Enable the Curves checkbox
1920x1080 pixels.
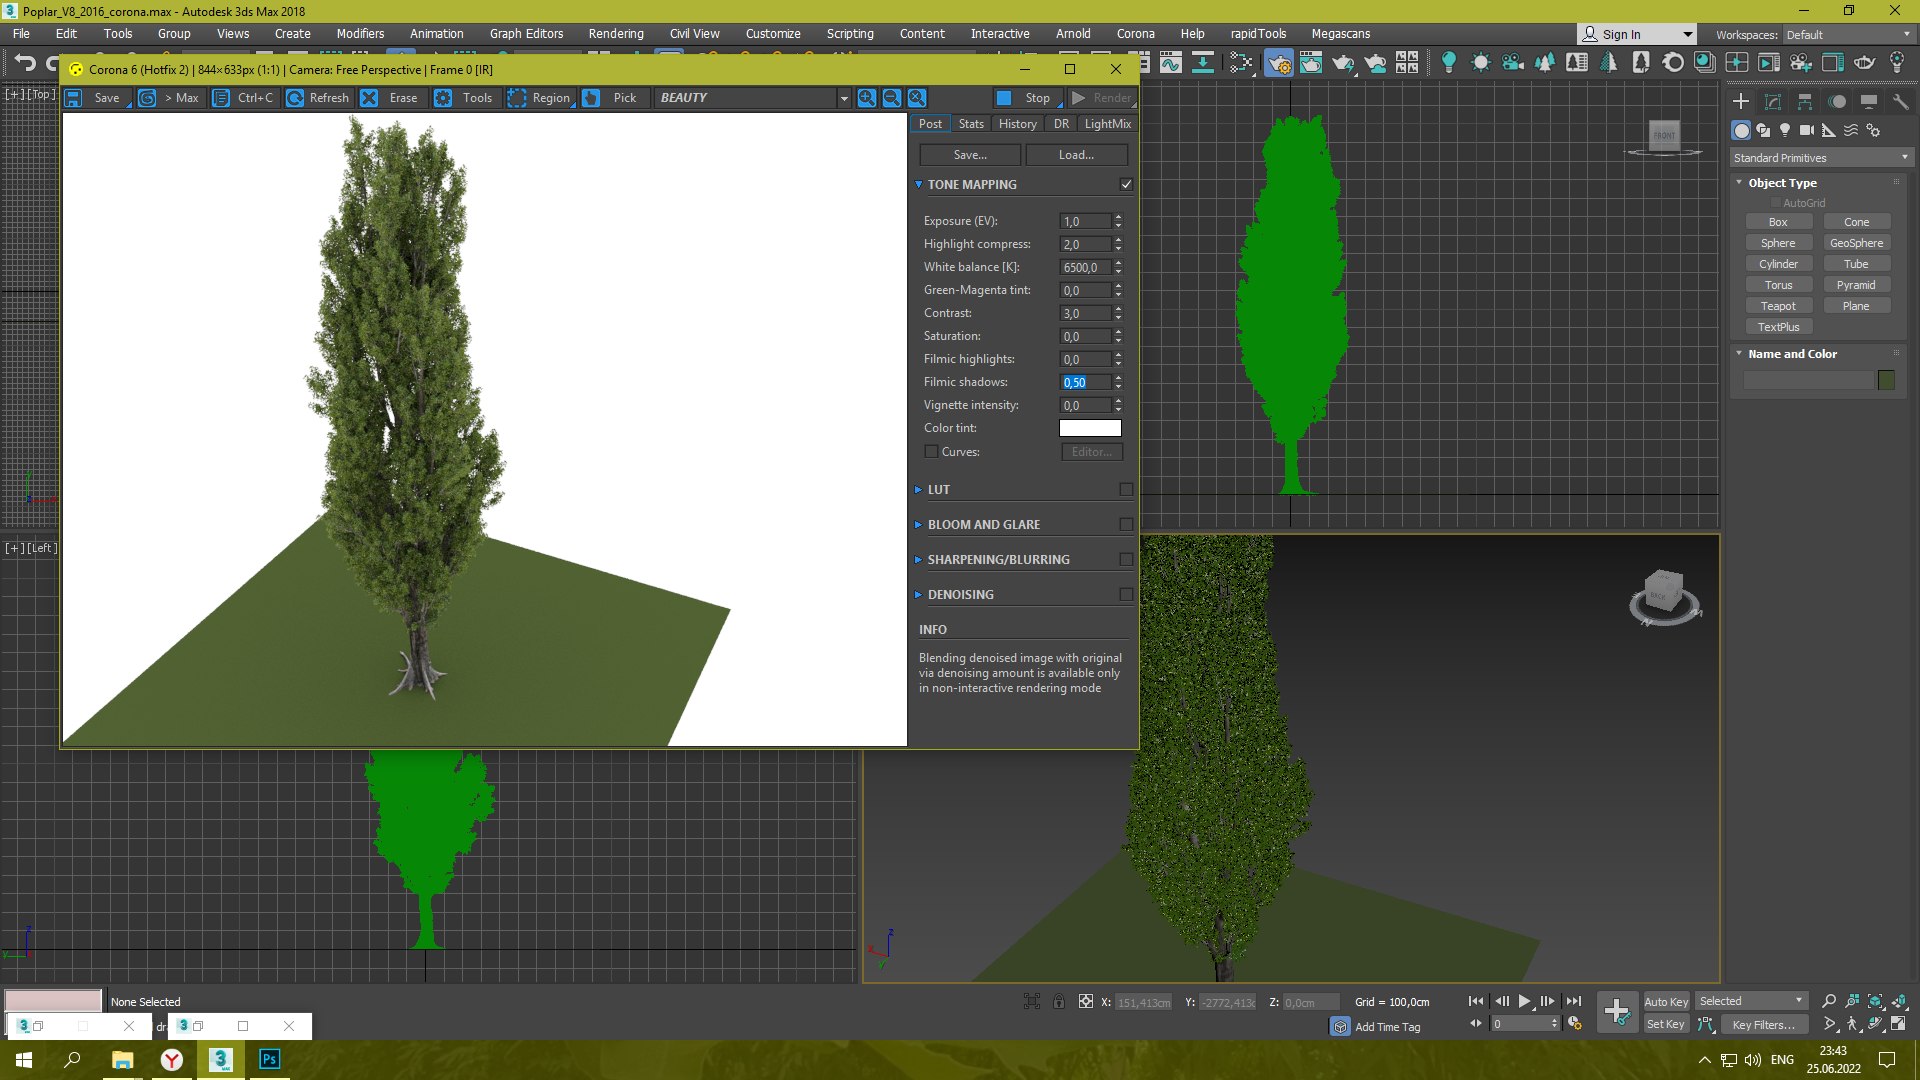pyautogui.click(x=932, y=452)
